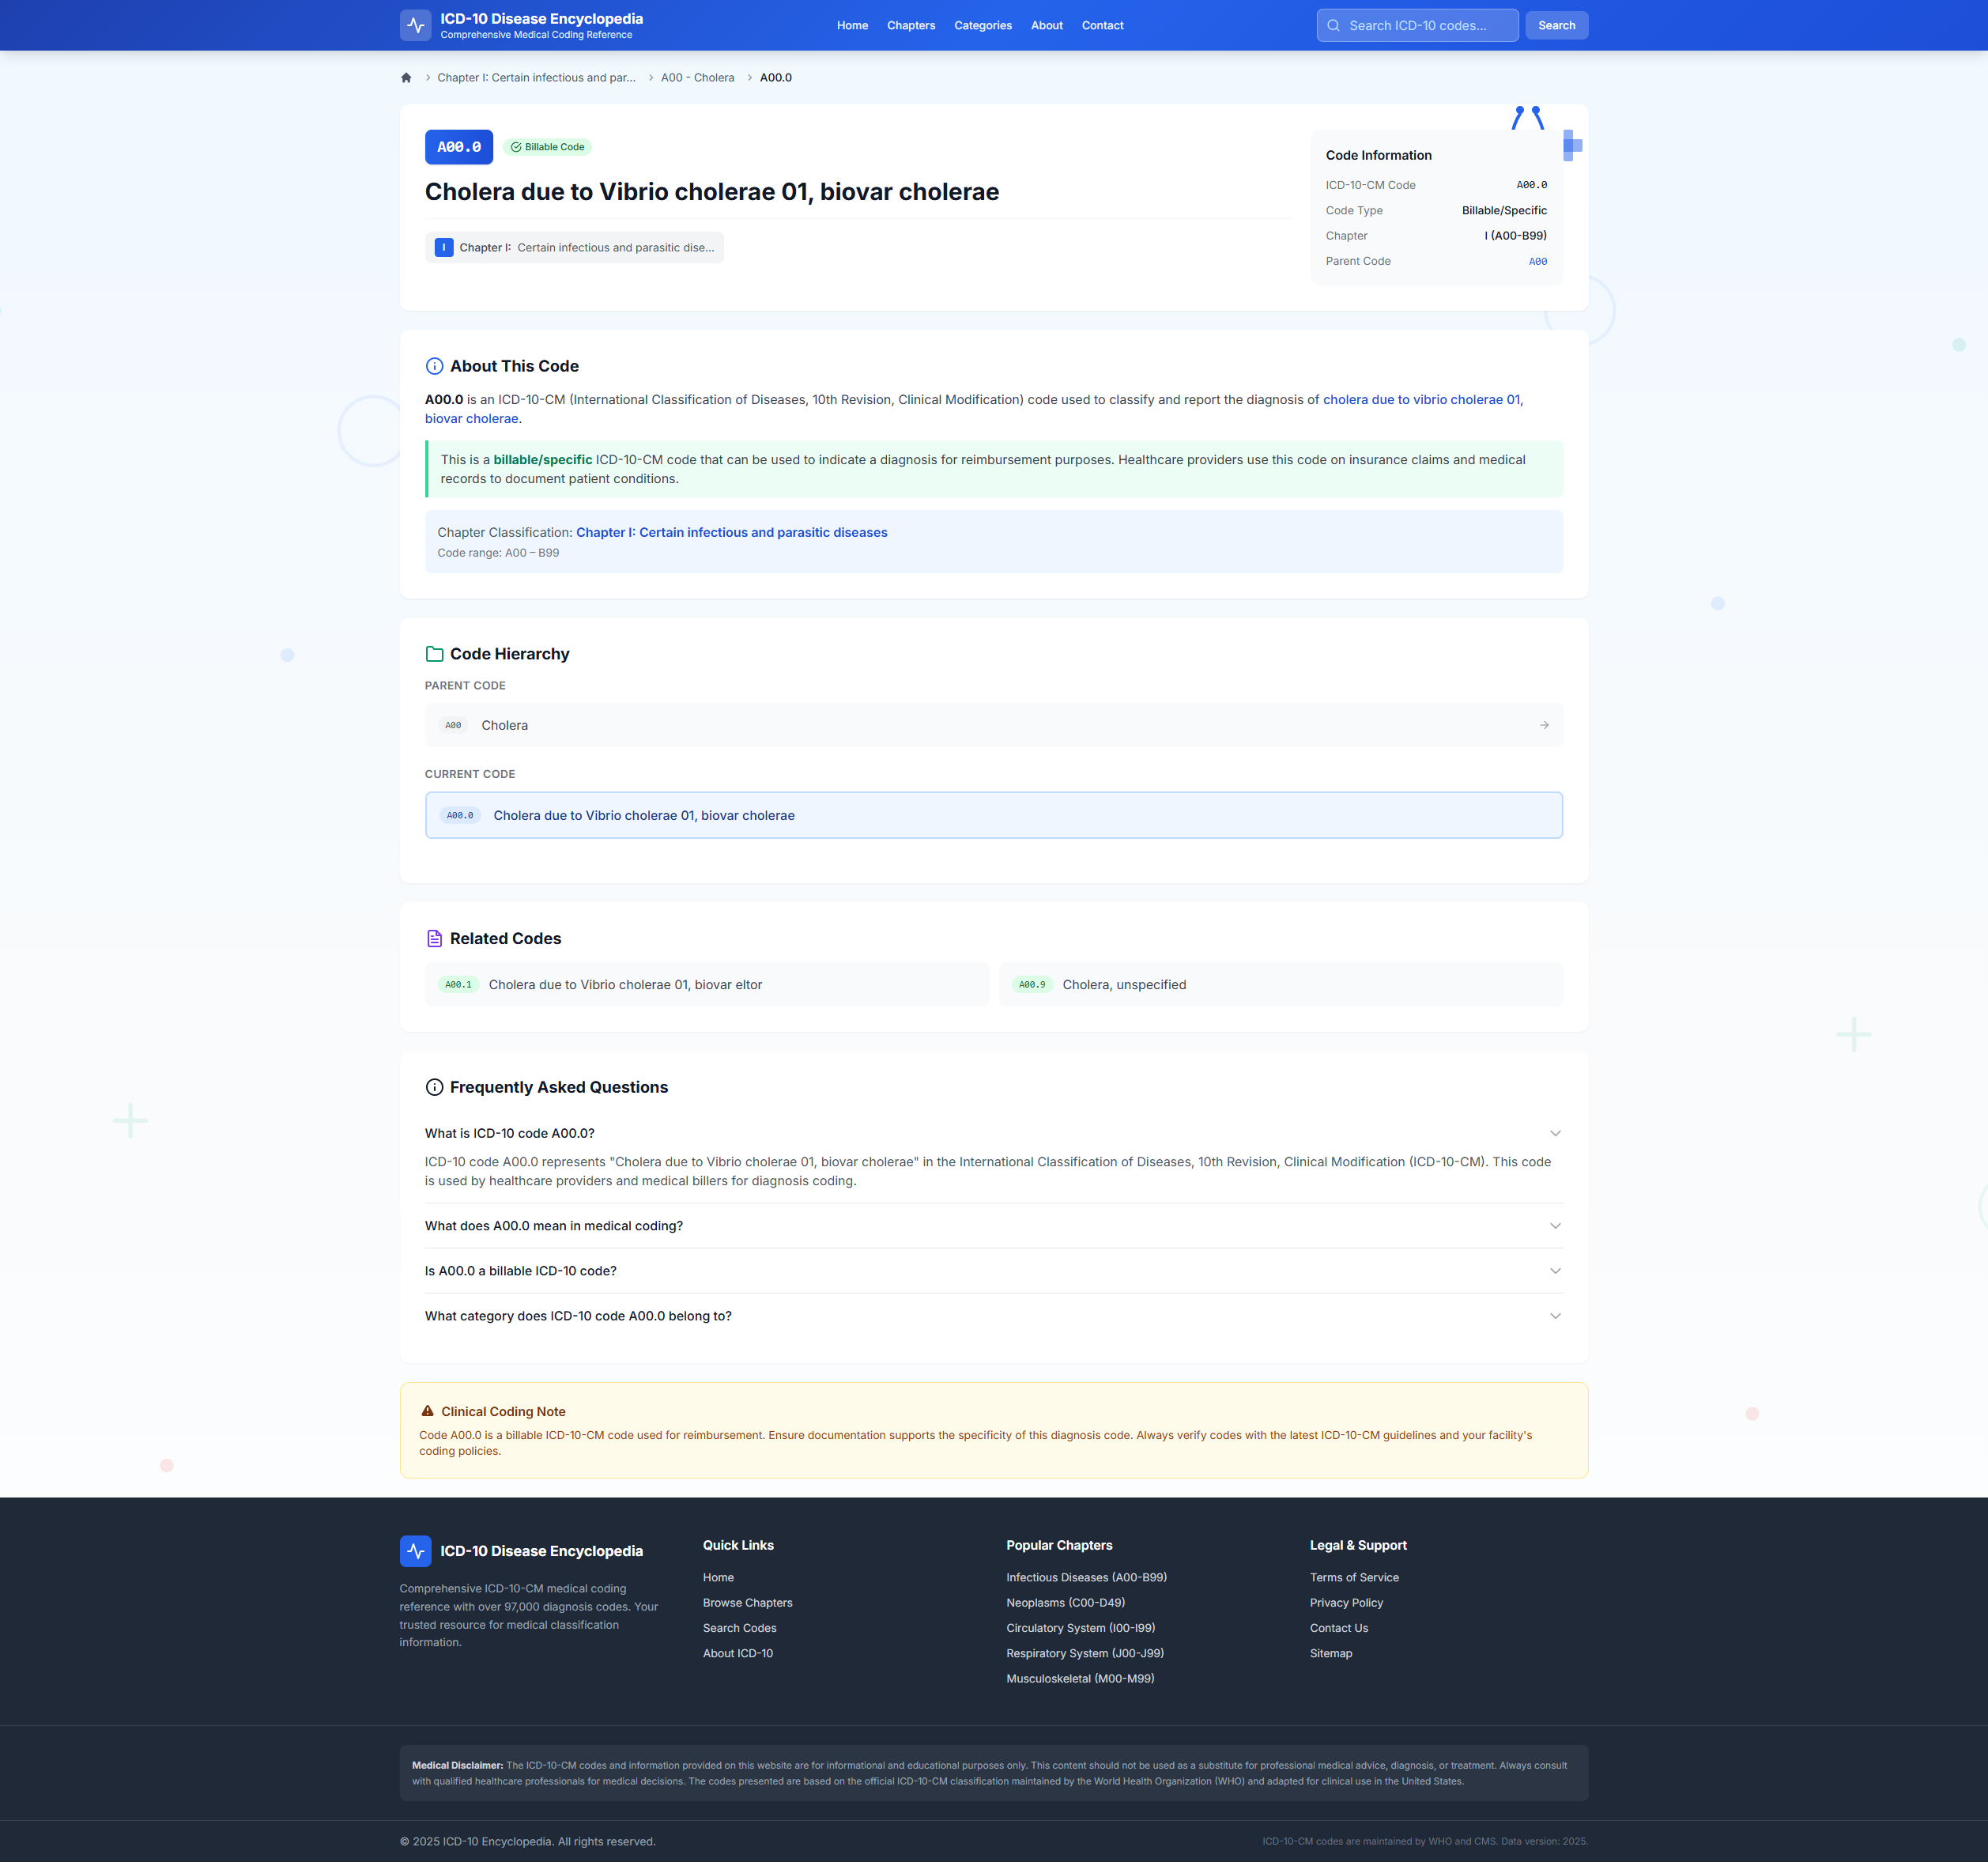Click the A00.1 related code badge

(x=458, y=985)
